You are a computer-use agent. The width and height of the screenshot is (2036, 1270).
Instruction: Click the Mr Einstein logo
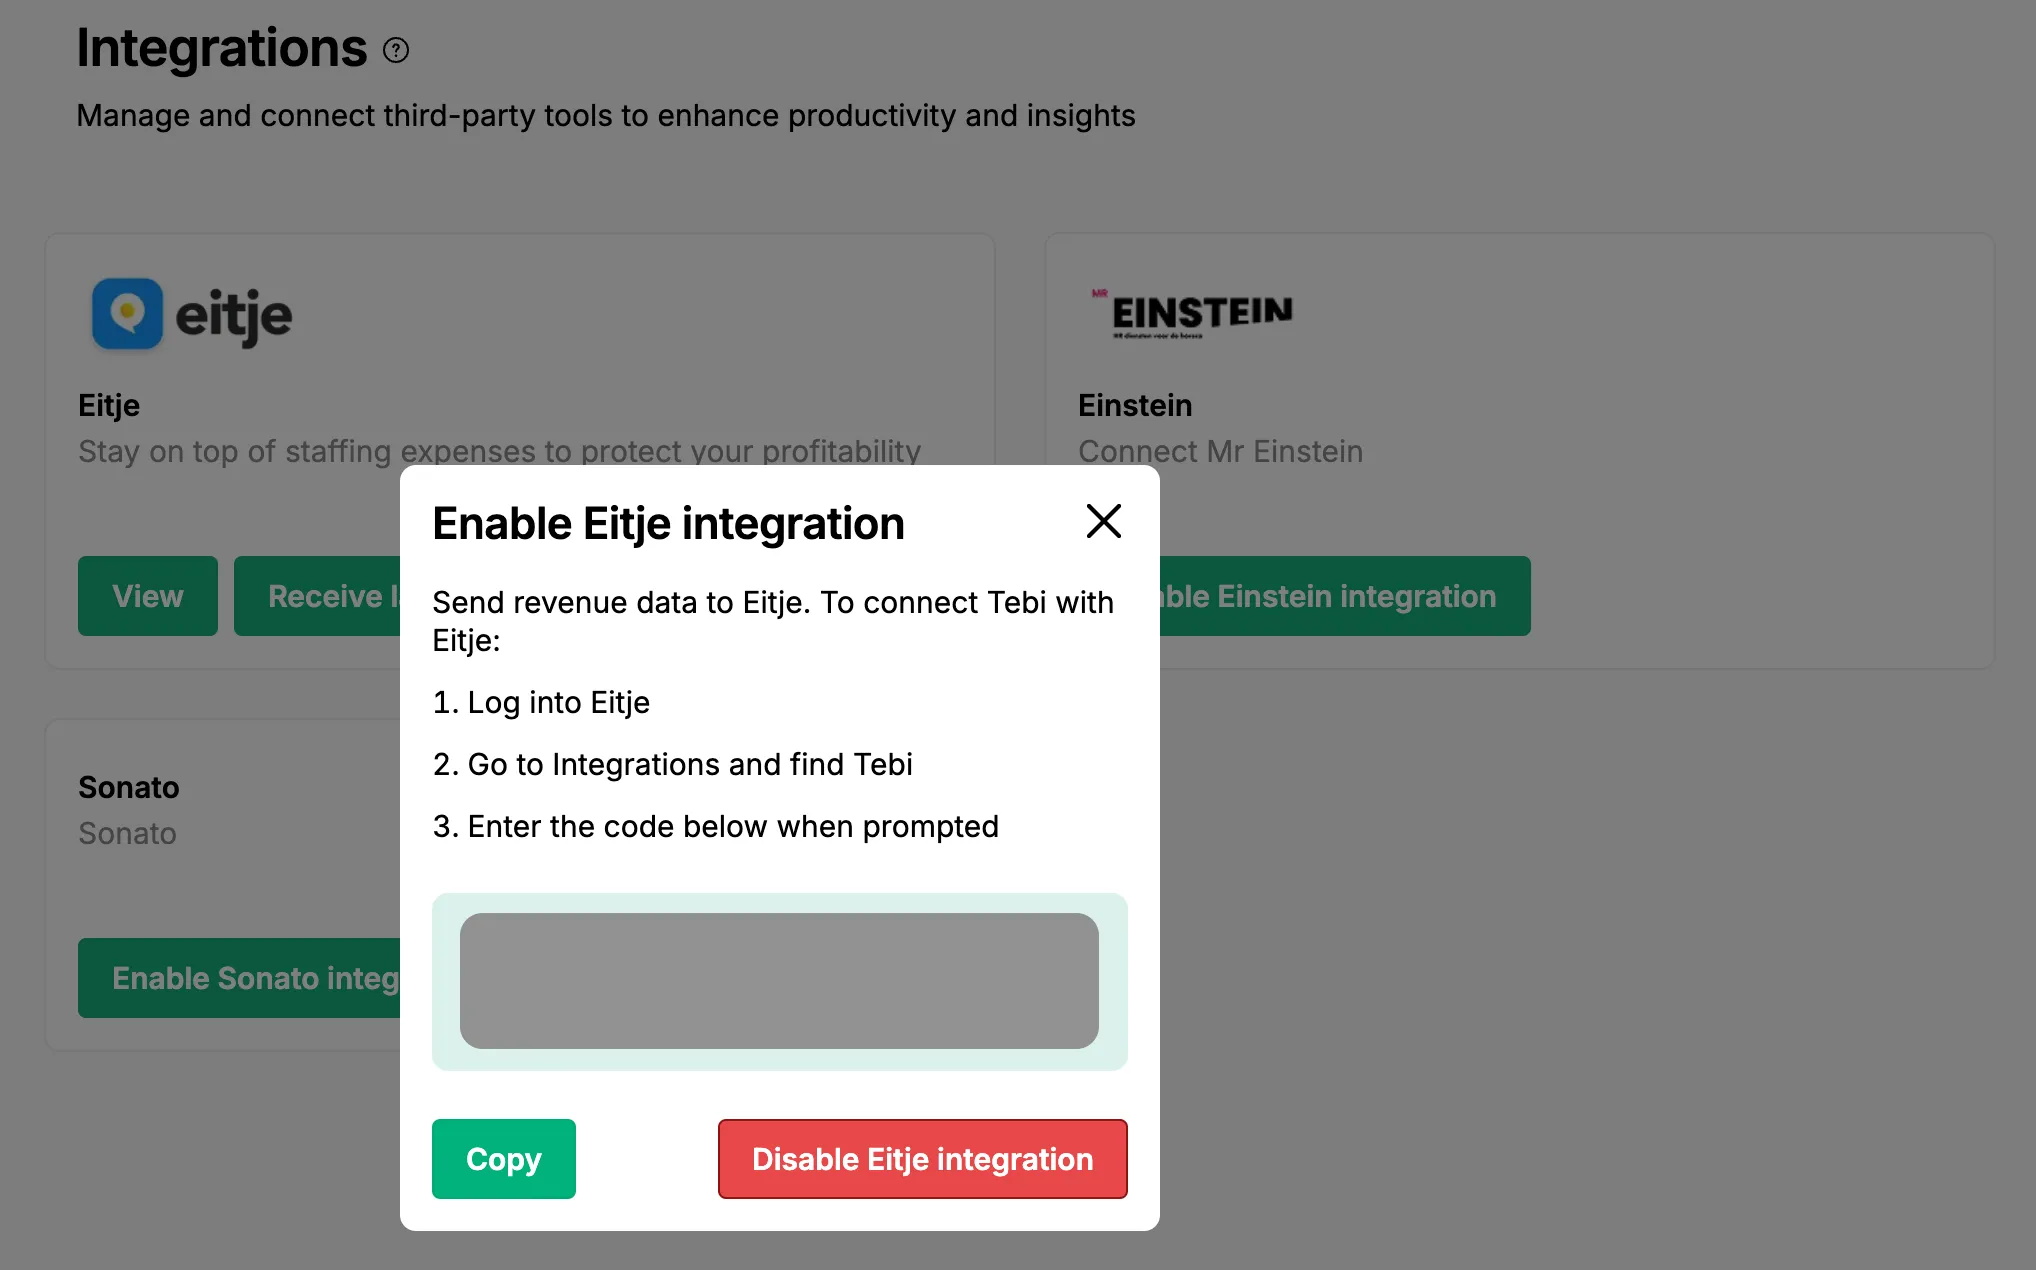point(1194,314)
